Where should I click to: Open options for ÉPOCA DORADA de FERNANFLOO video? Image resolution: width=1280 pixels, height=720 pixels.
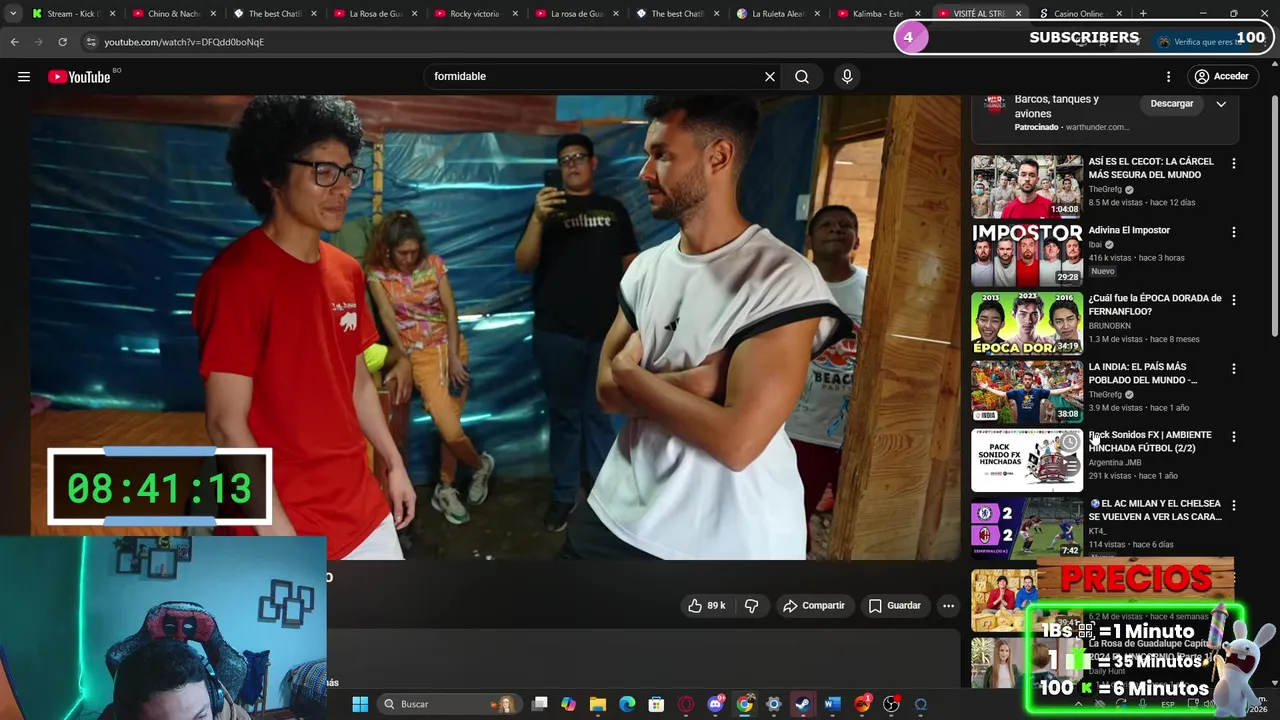point(1233,300)
